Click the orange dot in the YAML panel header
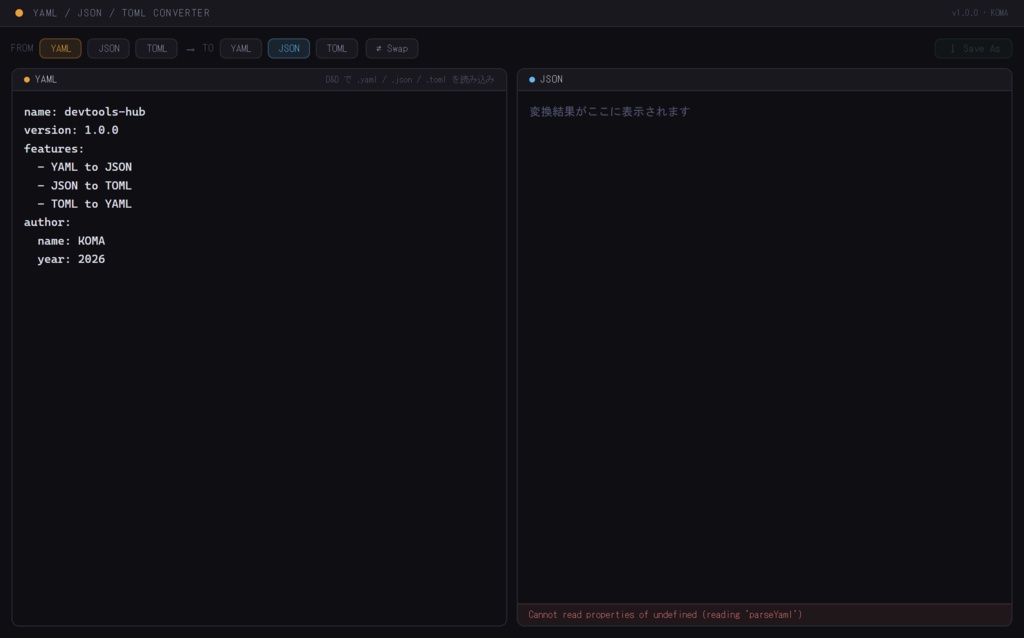This screenshot has width=1024, height=638. (x=27, y=80)
